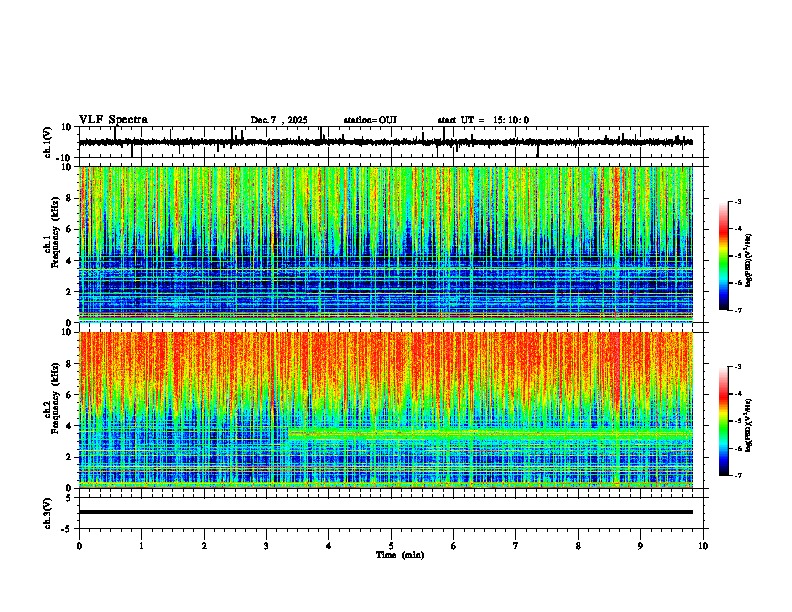Click the "start UT = 15:10:0" header text
This screenshot has width=792, height=612.
point(483,120)
